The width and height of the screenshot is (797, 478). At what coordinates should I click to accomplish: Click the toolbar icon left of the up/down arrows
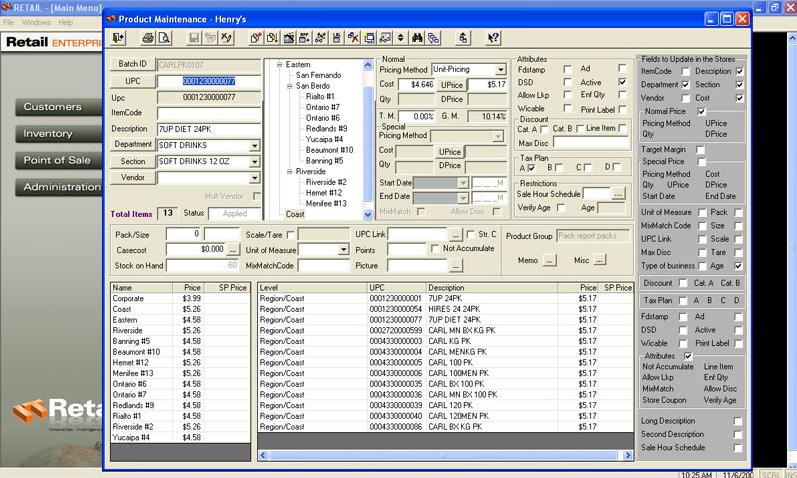pos(385,38)
